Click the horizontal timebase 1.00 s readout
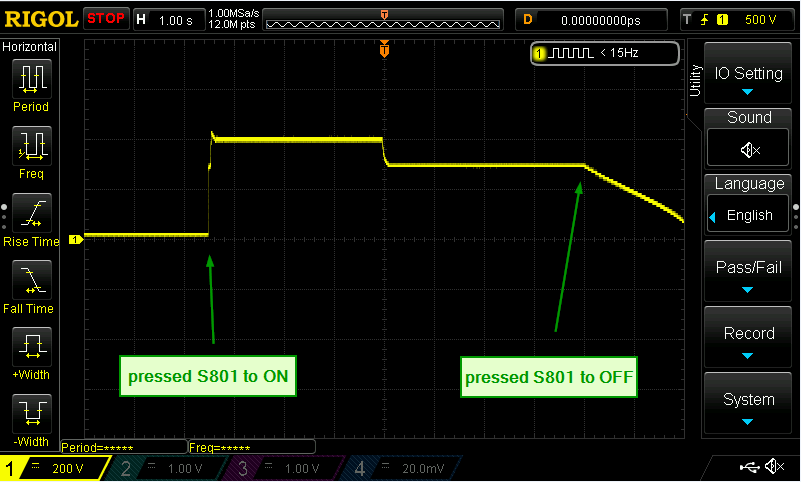Viewport: 801px width, 482px height. (169, 20)
